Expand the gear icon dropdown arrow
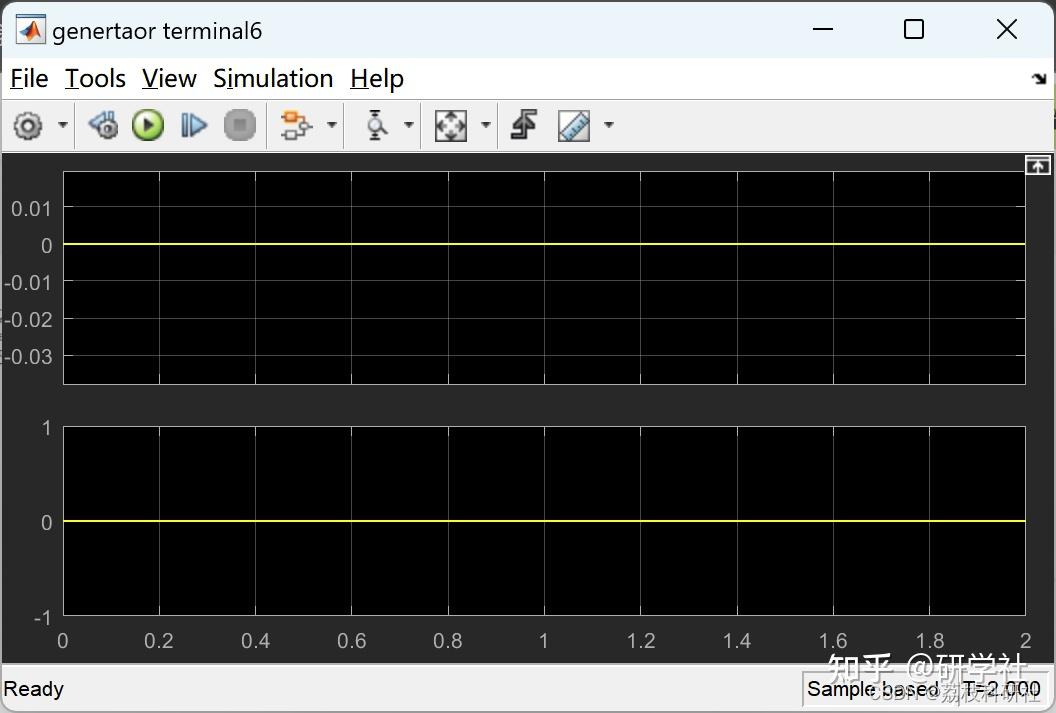 (62, 125)
